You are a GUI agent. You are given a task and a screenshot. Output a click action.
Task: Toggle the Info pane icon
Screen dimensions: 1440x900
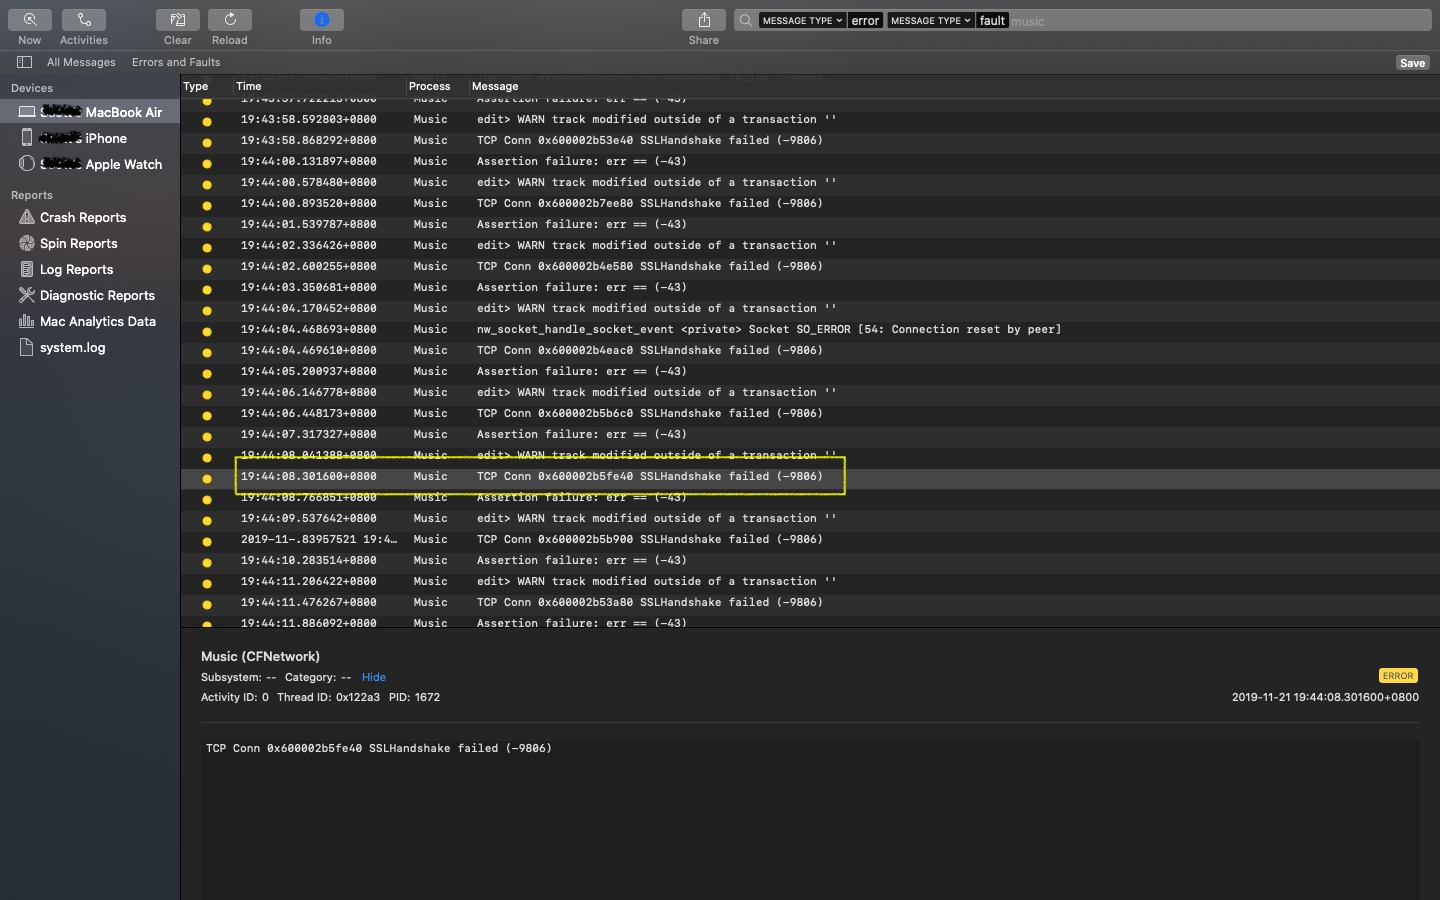pos(322,20)
